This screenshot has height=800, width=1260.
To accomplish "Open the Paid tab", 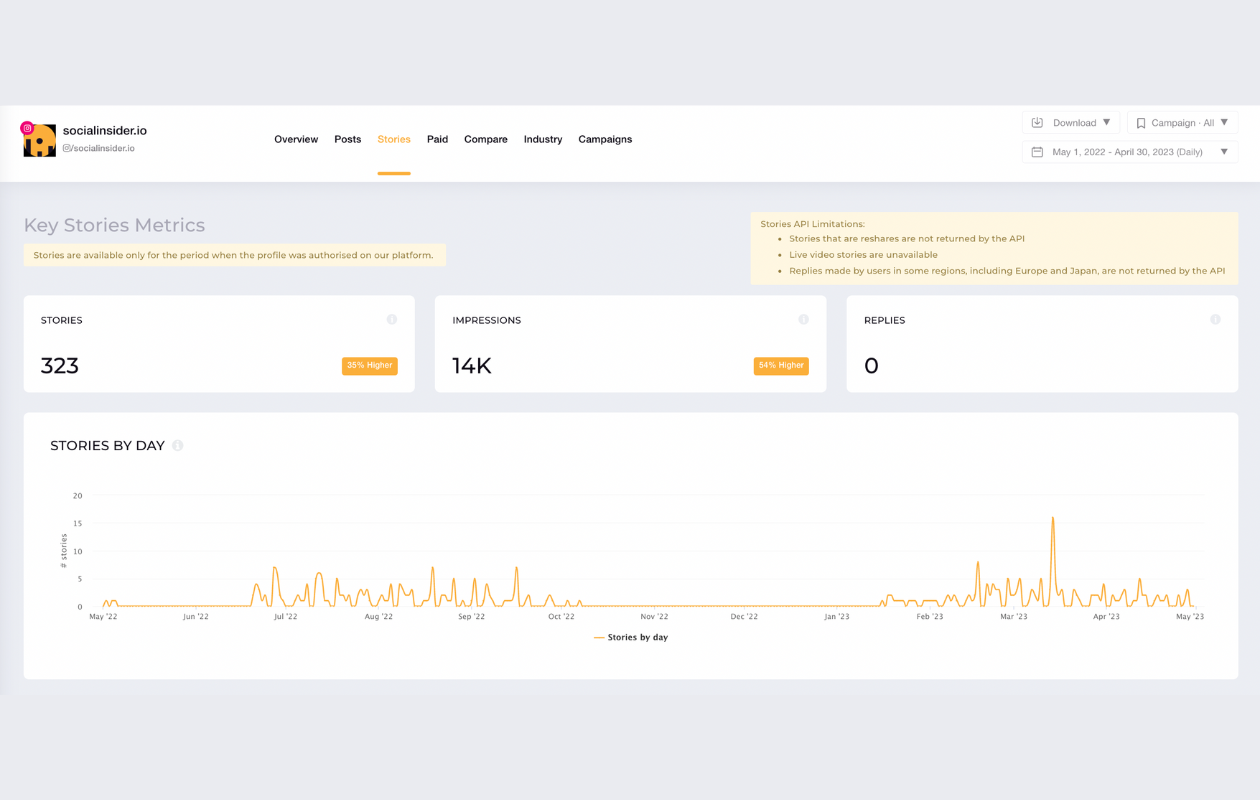I will (437, 139).
